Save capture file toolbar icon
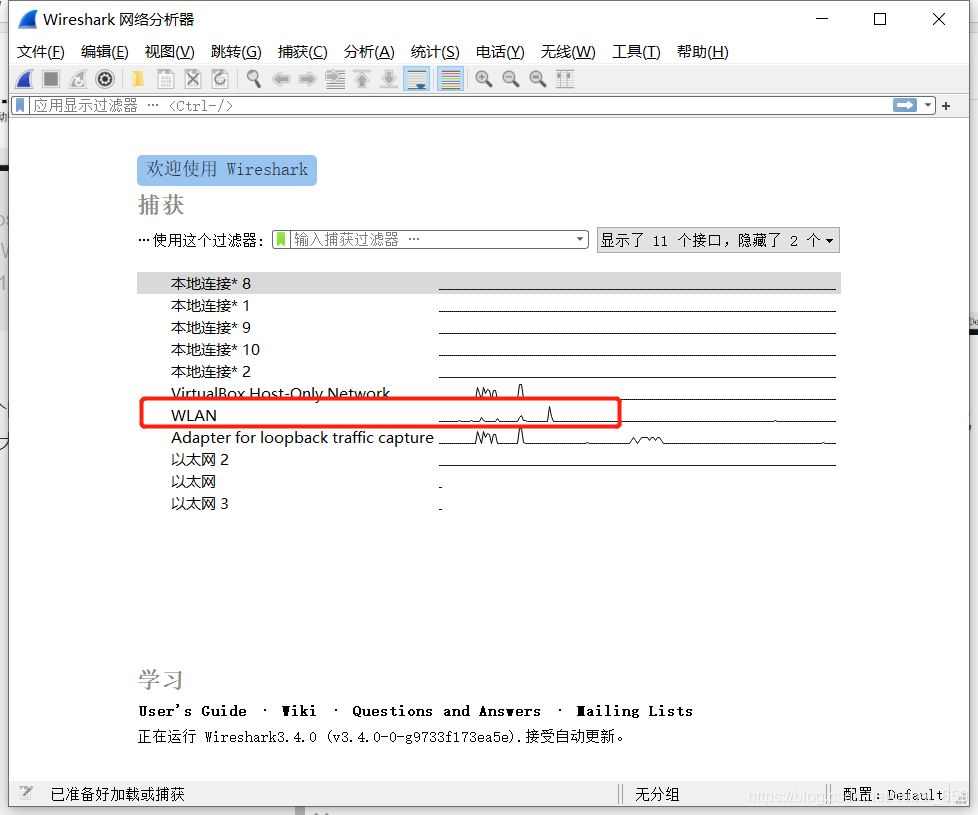Screen dimensions: 978x815 point(165,79)
